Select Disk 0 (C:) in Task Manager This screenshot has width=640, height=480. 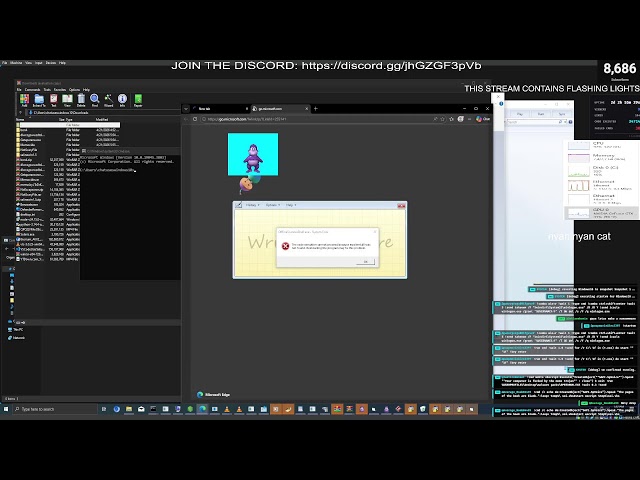pyautogui.click(x=602, y=171)
